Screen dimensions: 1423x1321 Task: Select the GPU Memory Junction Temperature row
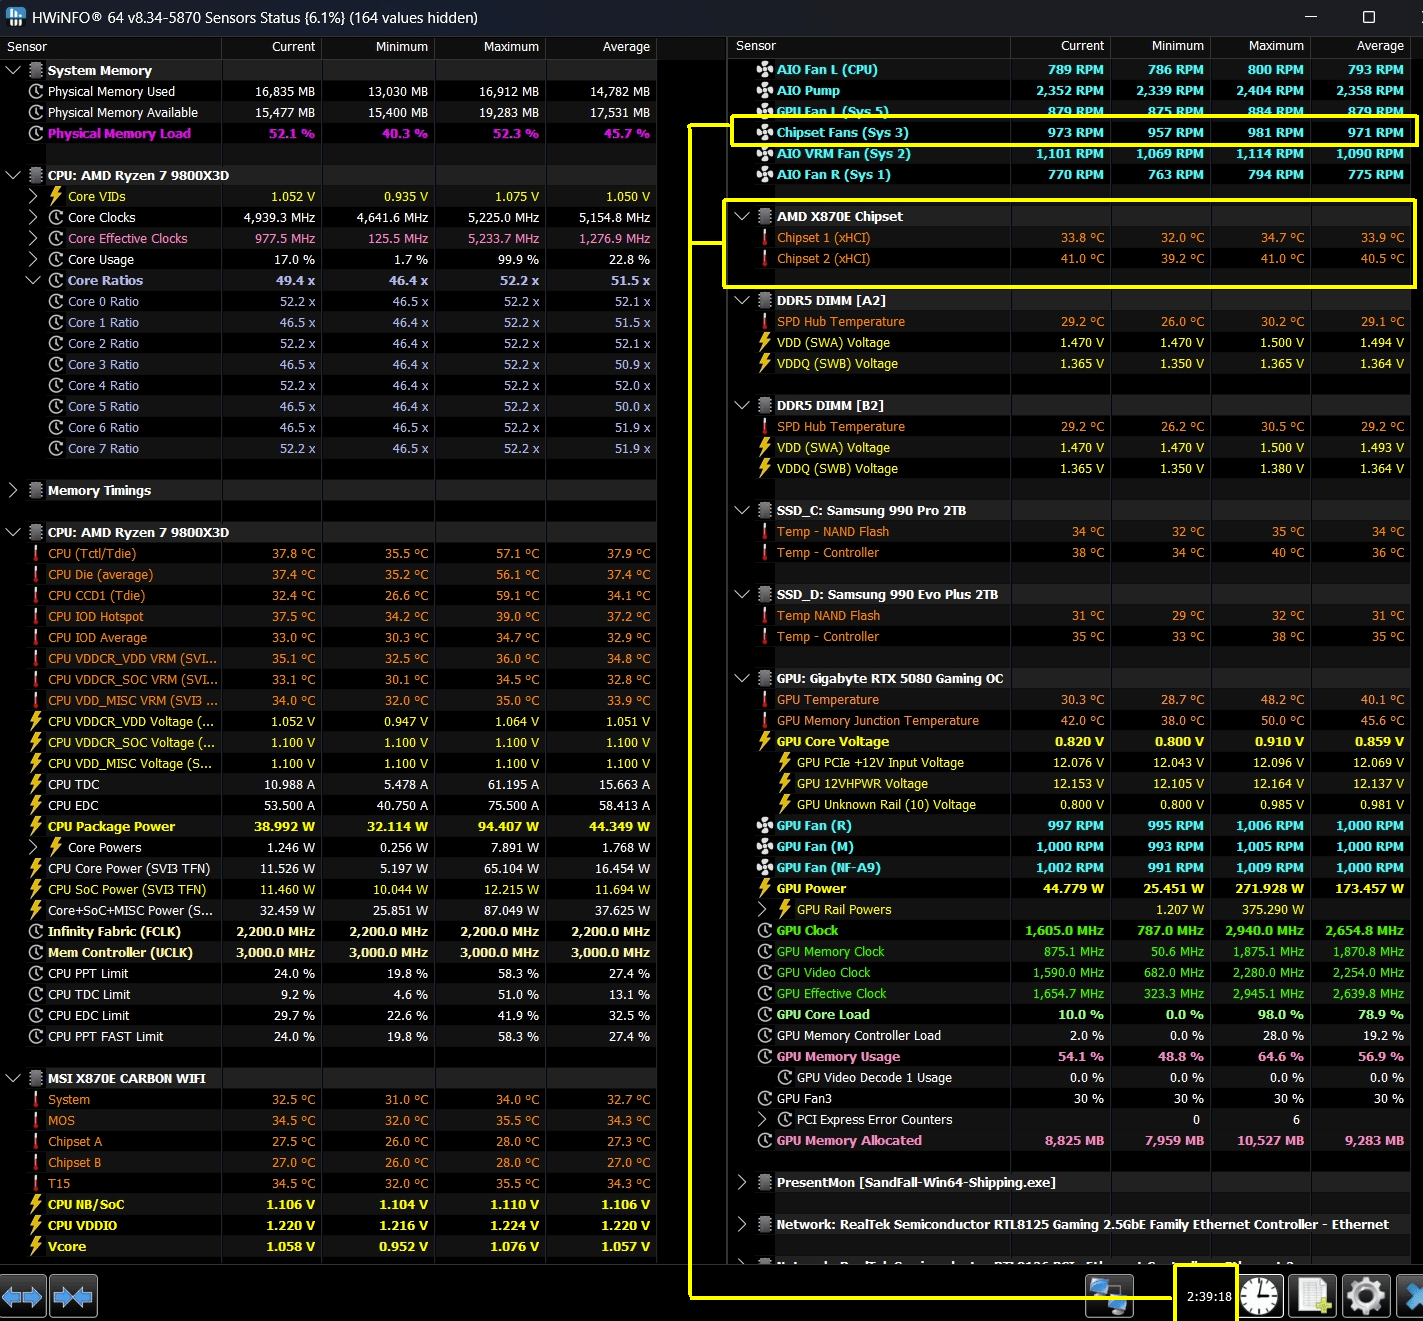point(1069,720)
